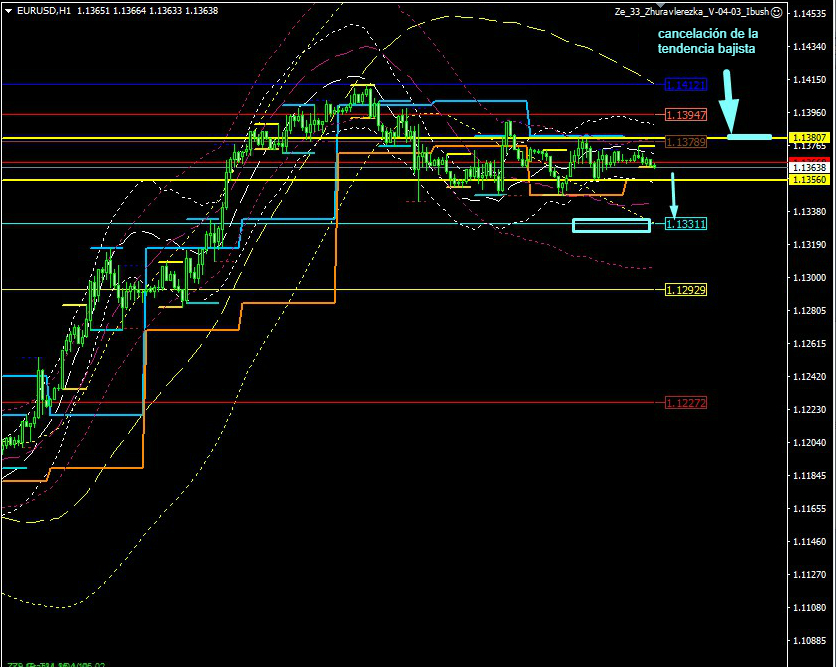The image size is (836, 667).
Task: Click the 1.14150 price scale value
Action: coord(810,80)
